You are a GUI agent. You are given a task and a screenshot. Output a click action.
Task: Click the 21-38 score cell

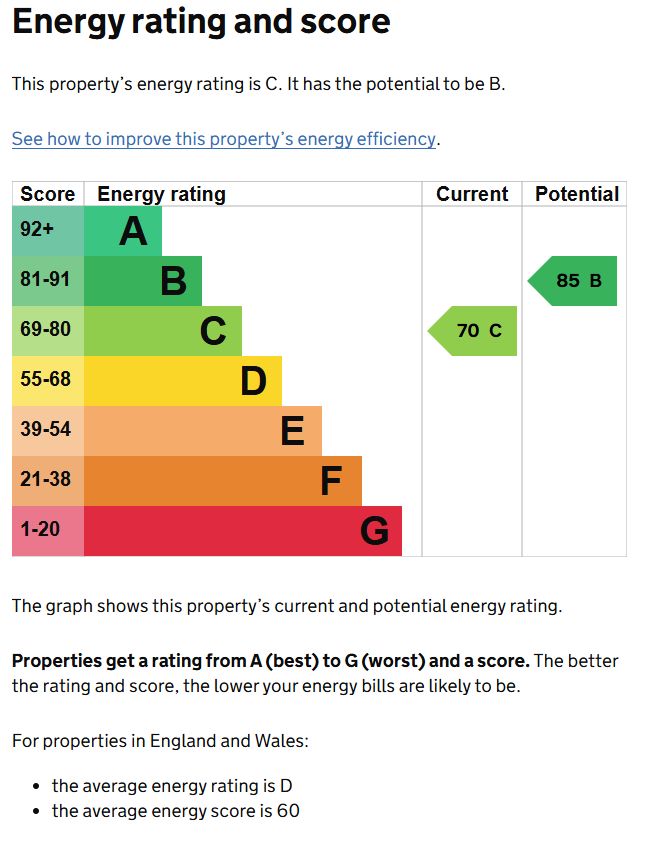pos(48,481)
